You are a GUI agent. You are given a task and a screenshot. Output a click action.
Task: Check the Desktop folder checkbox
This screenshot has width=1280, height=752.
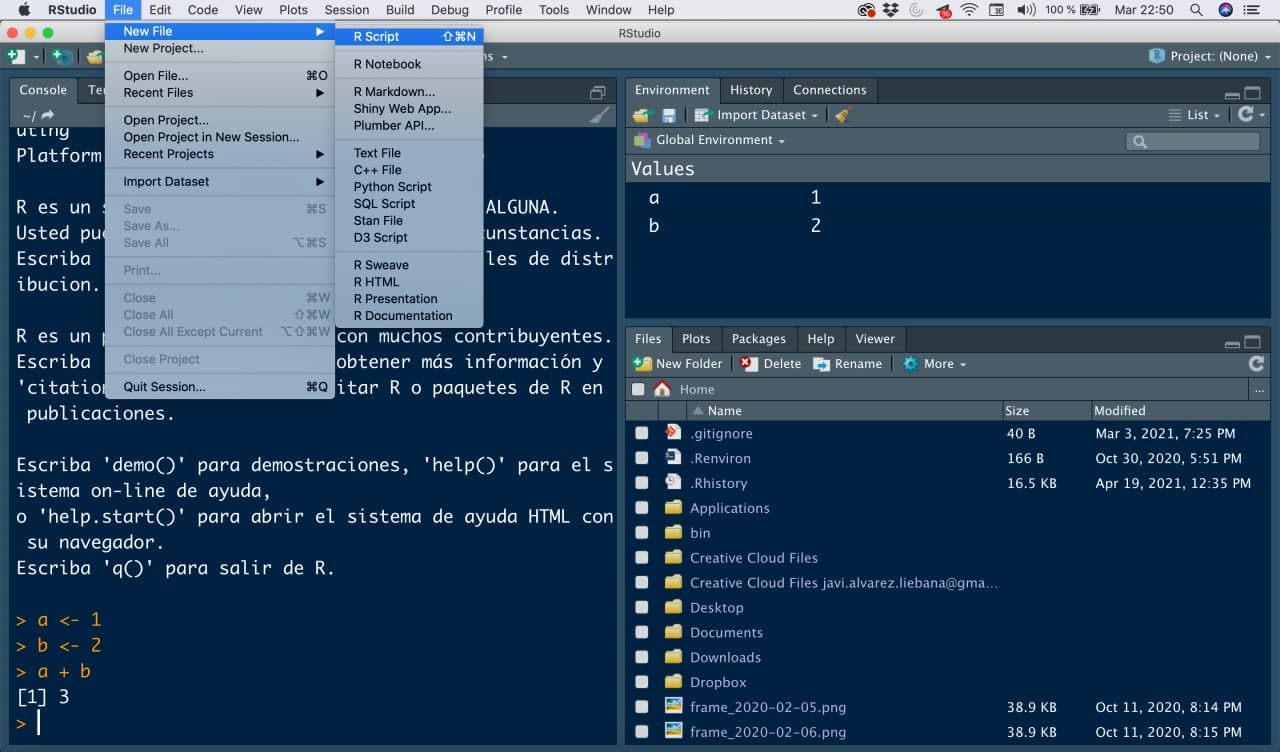[641, 608]
